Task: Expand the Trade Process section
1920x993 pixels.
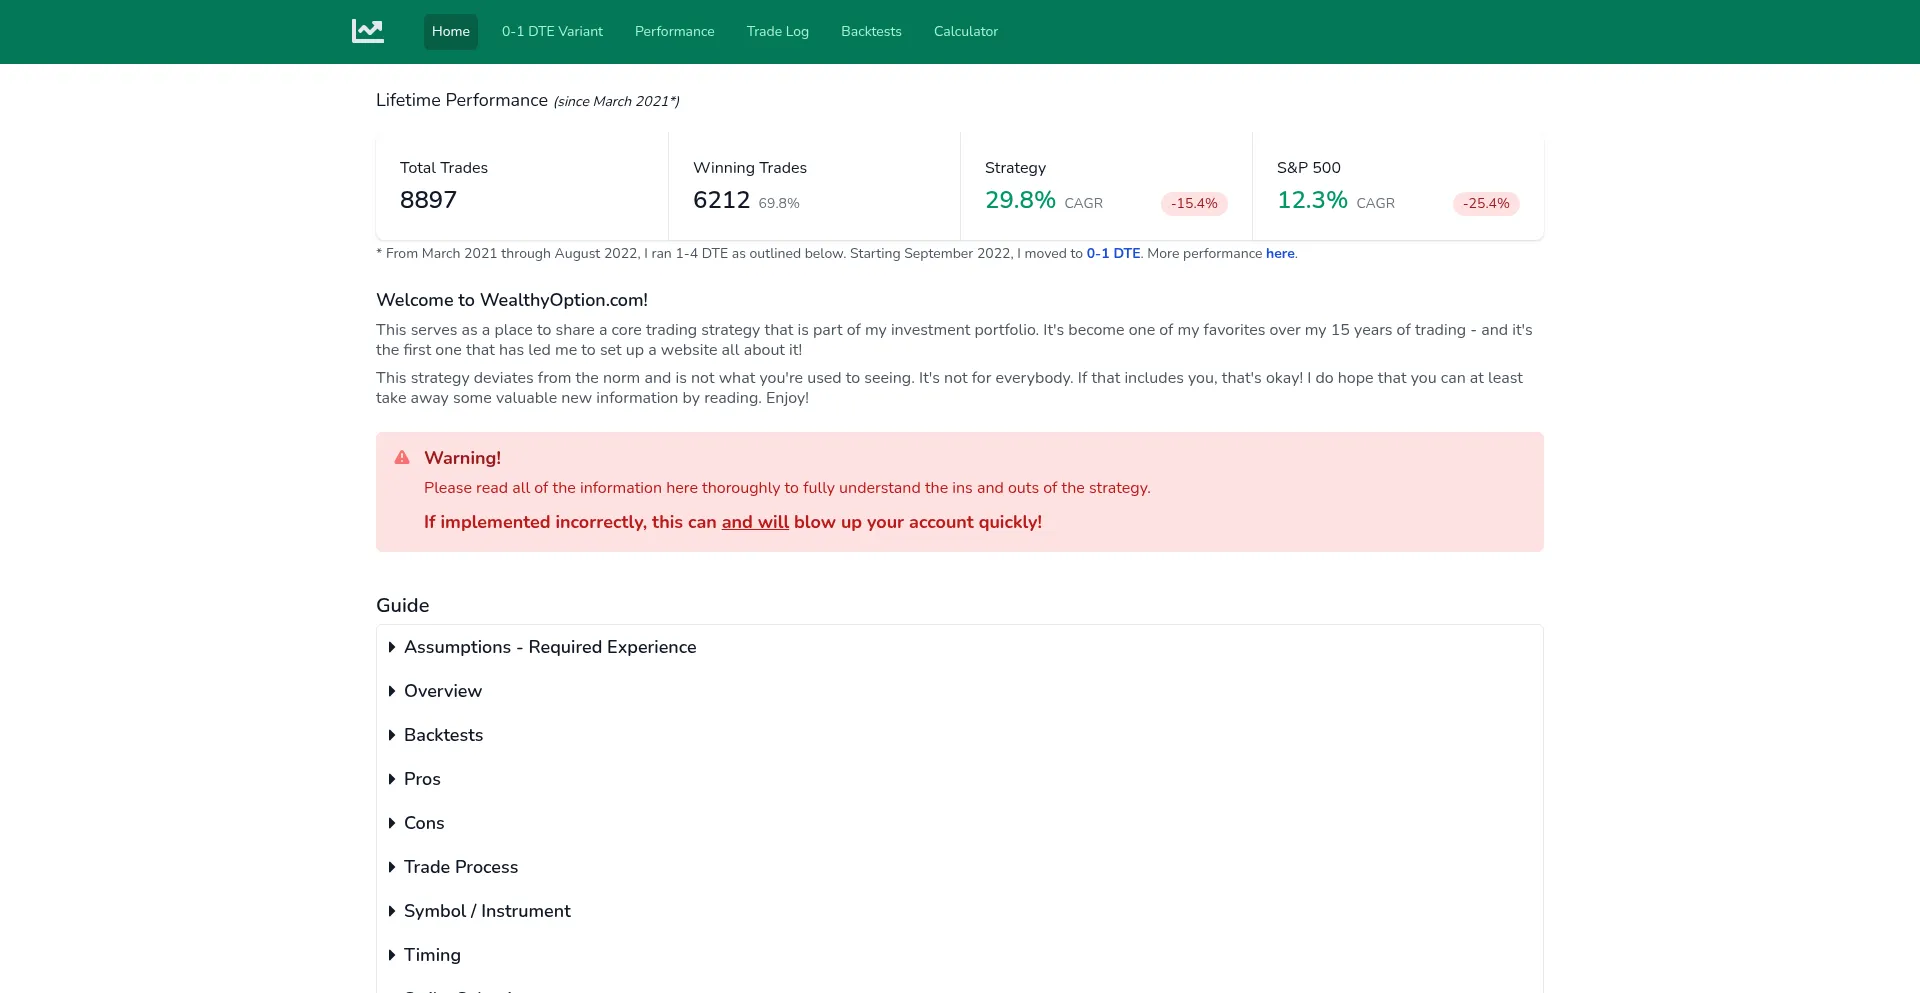Action: [x=960, y=867]
